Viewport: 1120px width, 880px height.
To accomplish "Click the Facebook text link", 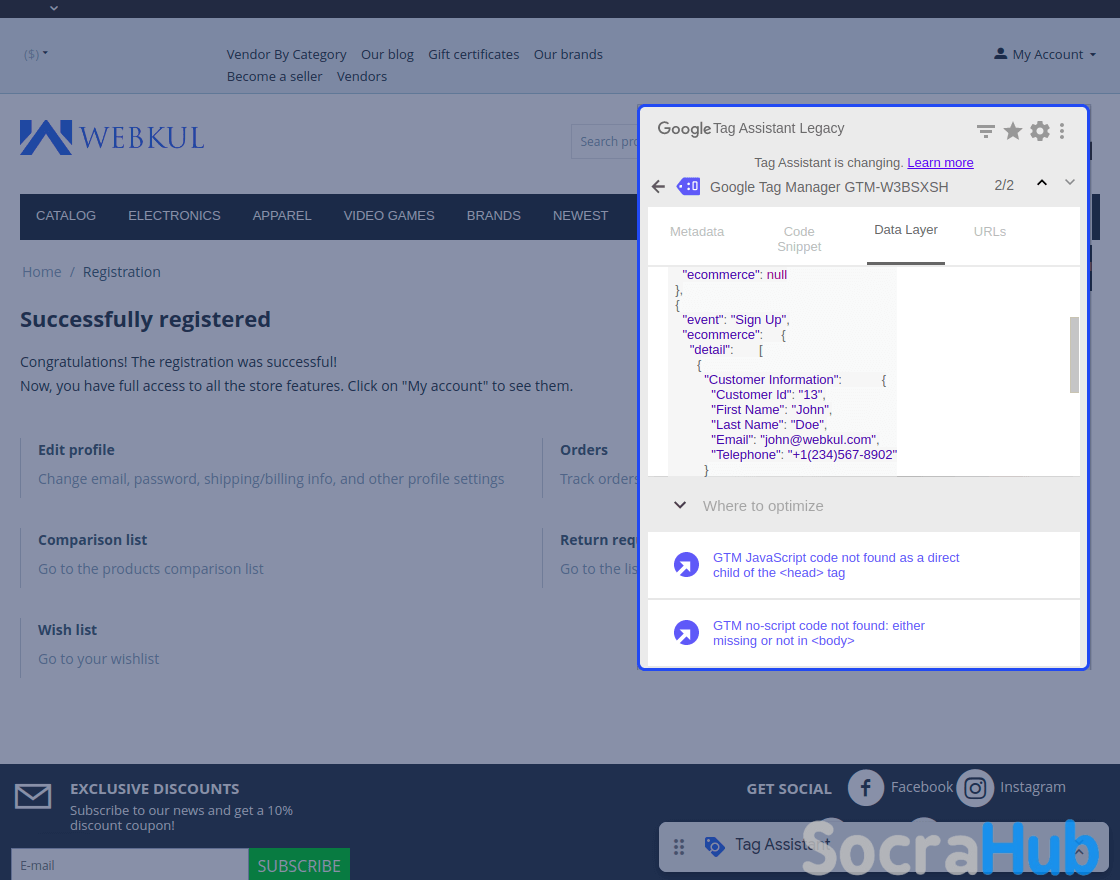I will tap(921, 787).
